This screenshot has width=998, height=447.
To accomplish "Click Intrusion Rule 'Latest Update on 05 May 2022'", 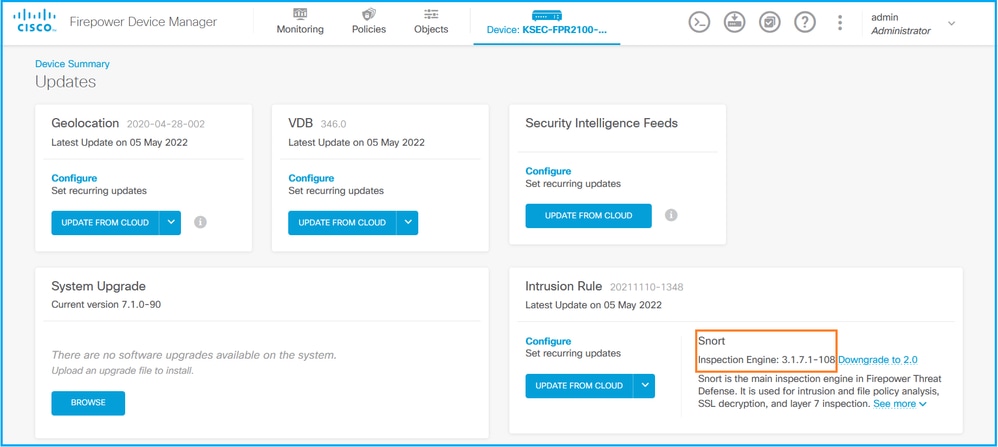I will (x=594, y=305).
